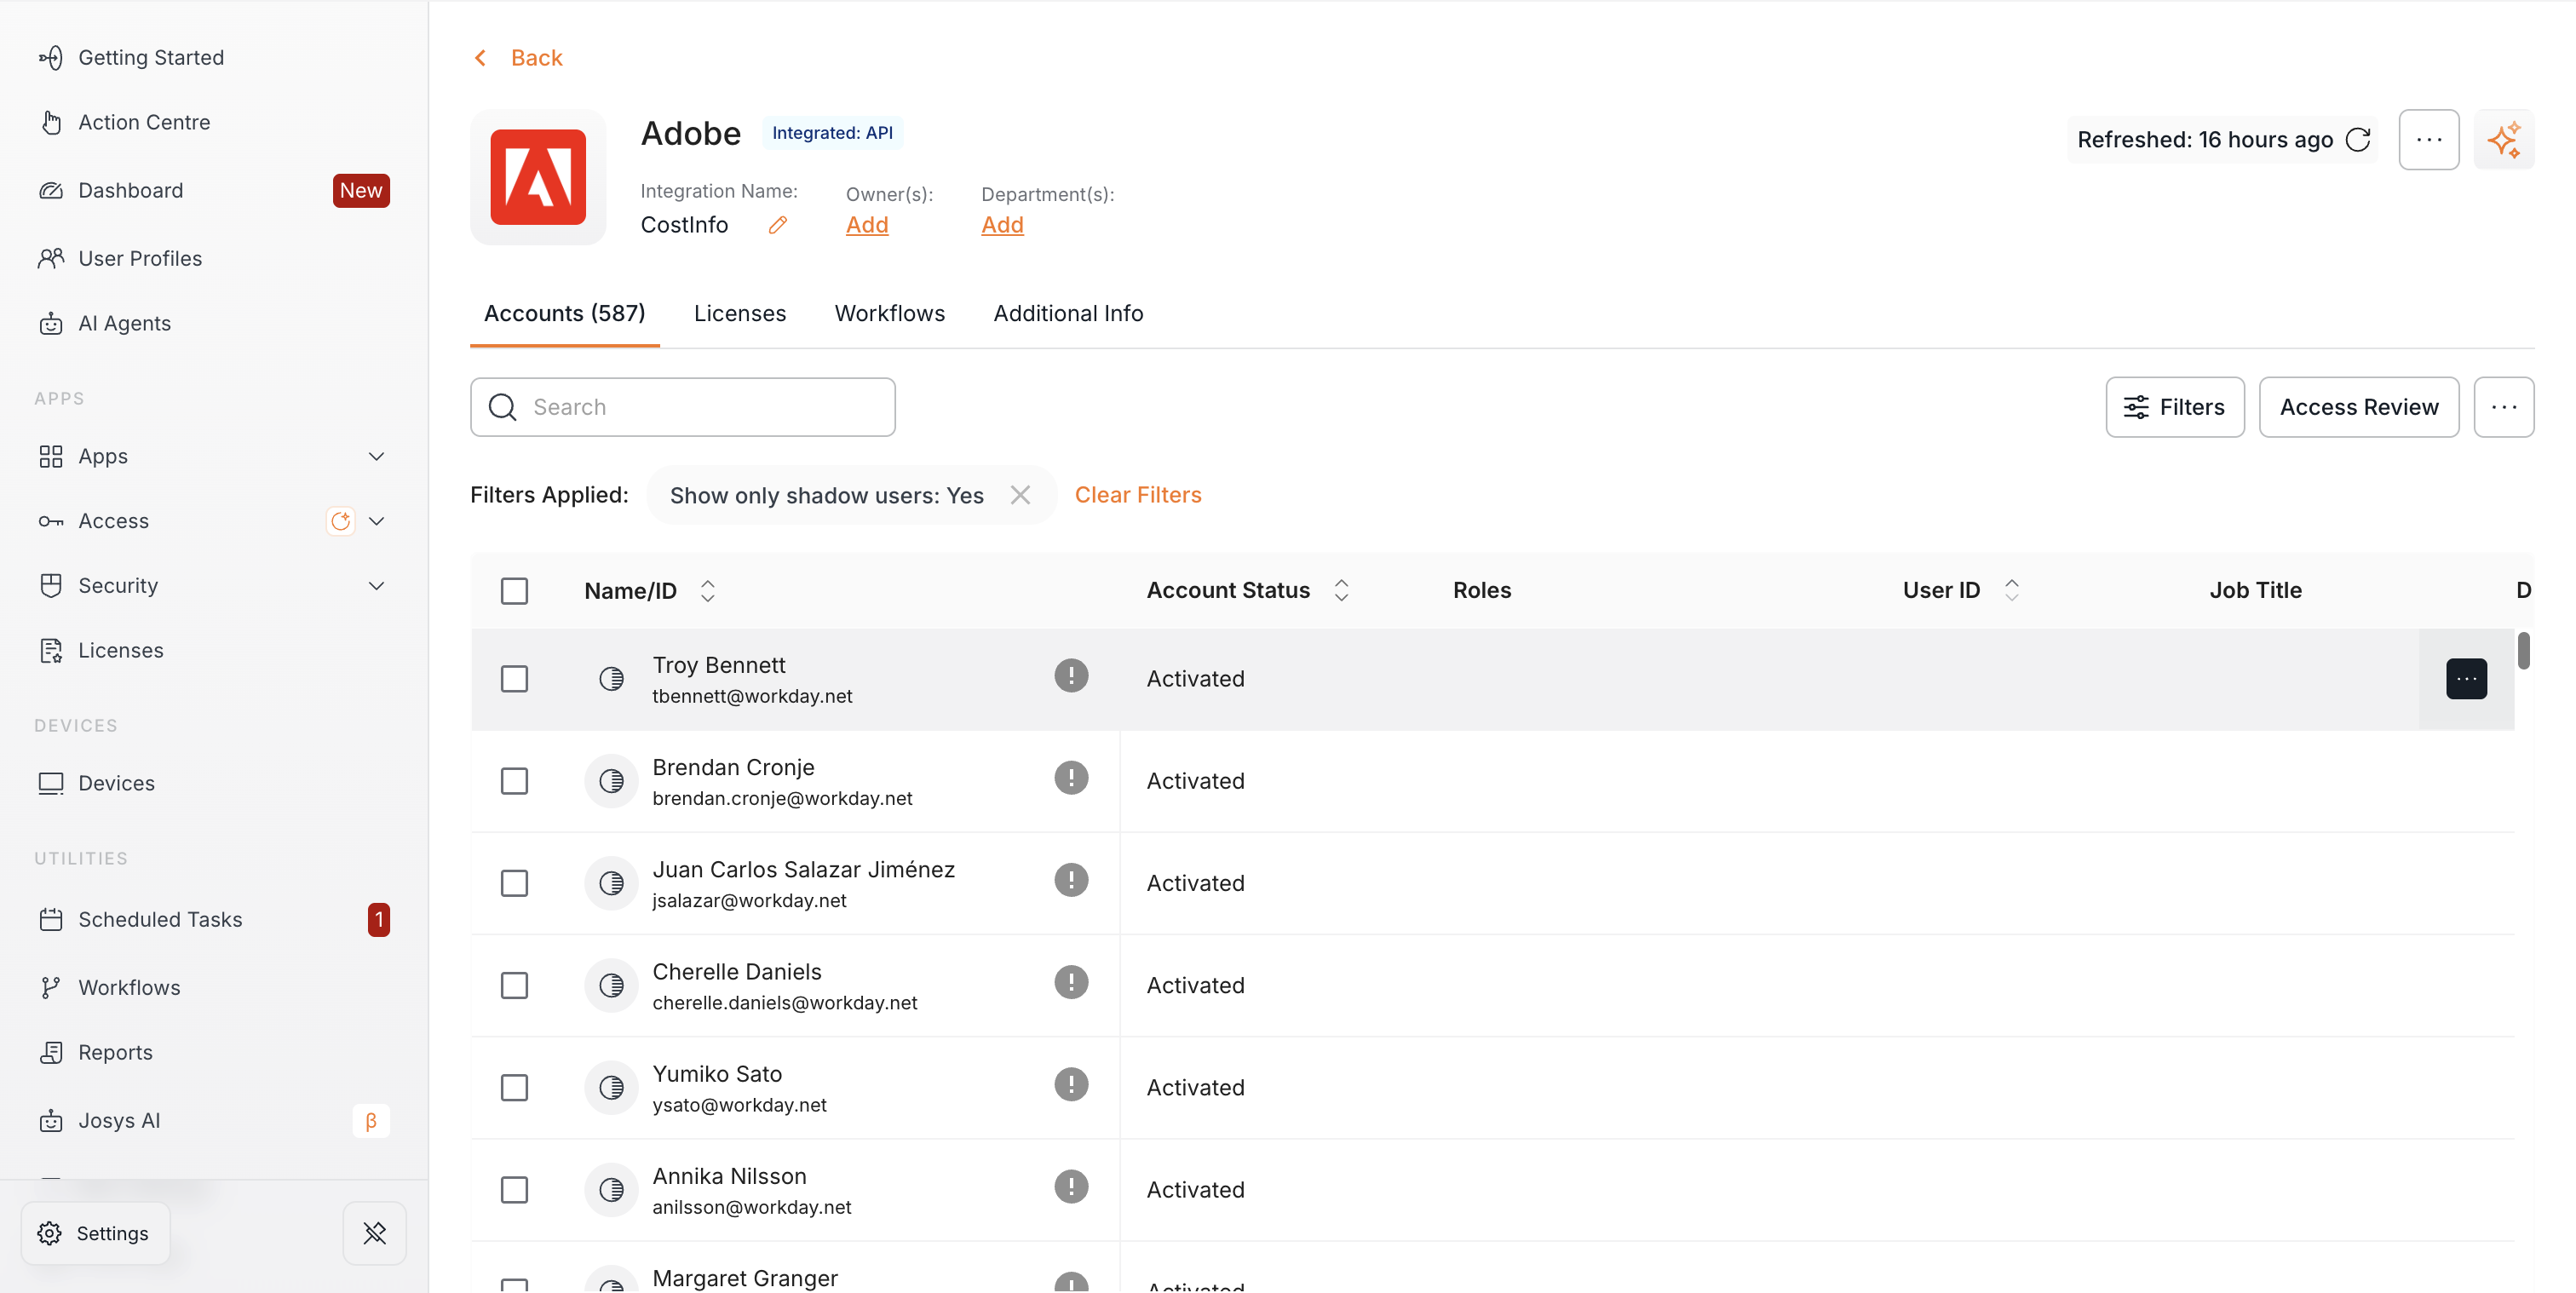Go to User Profiles
Screen dimensions: 2576x1293
coord(120,258)
